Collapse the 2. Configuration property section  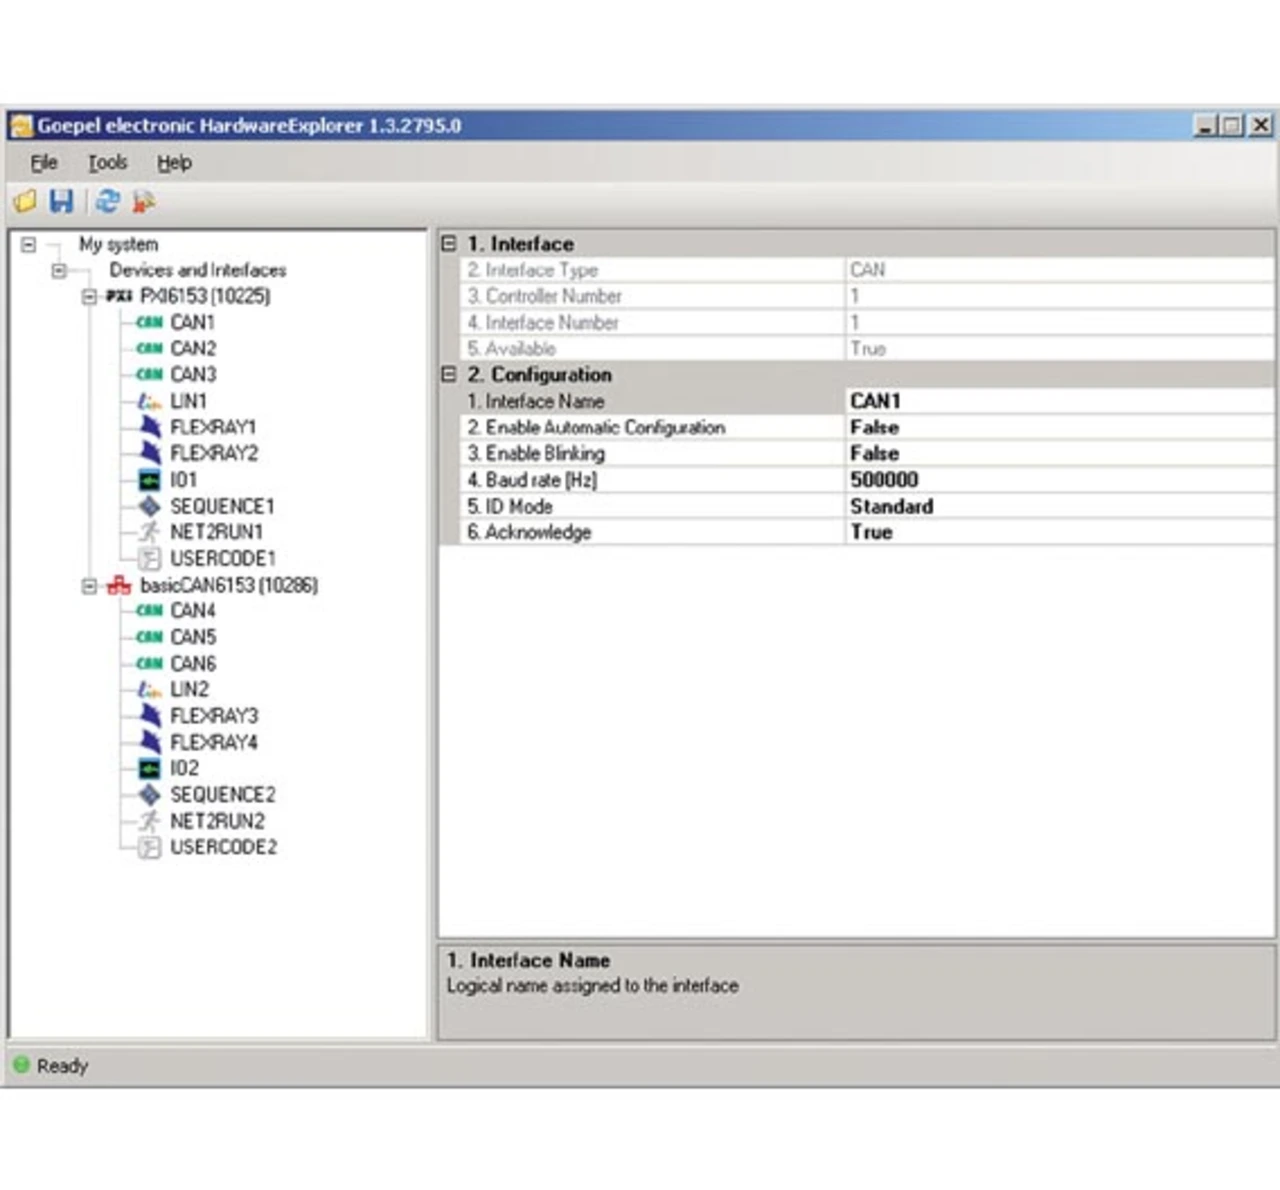click(x=449, y=375)
